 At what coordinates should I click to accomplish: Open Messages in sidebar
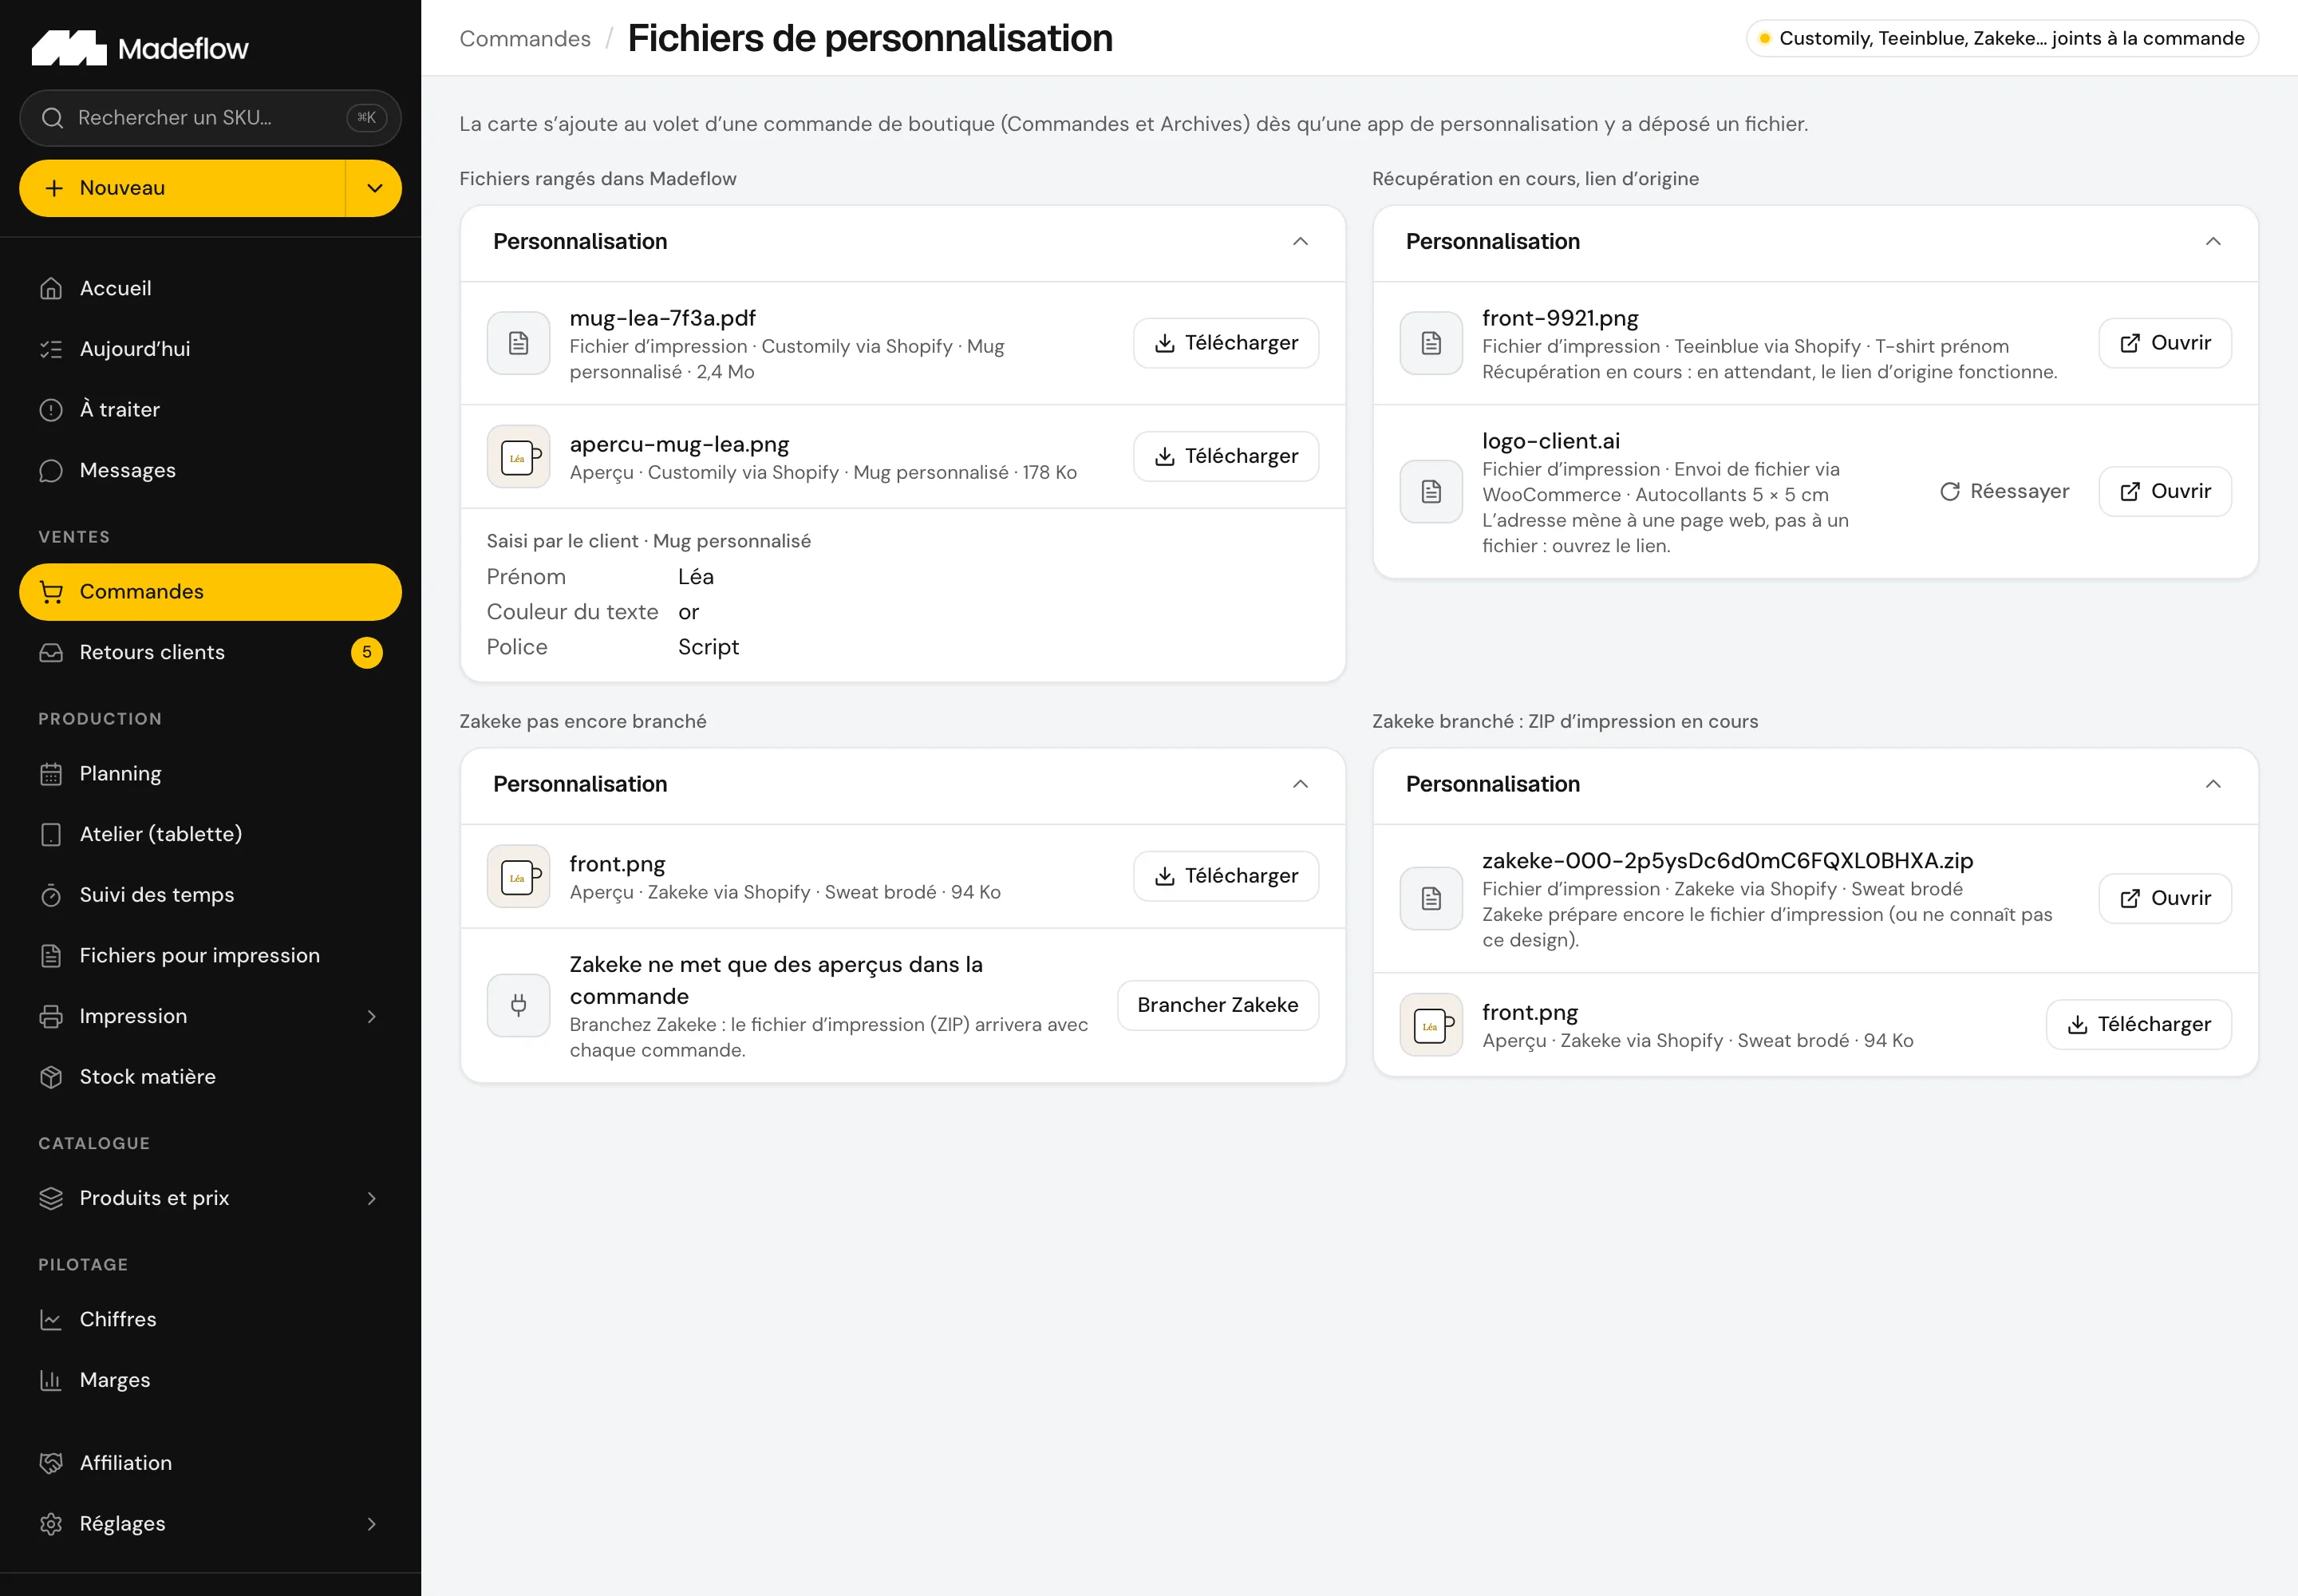(x=210, y=470)
